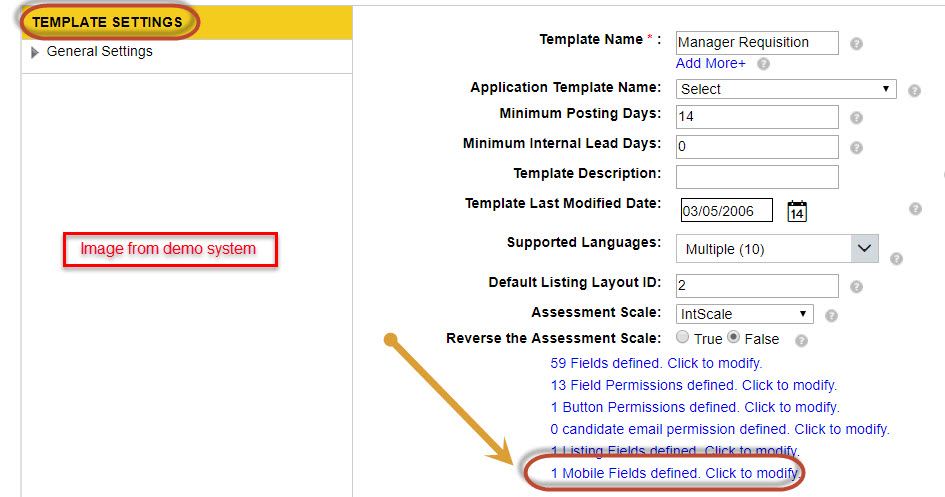This screenshot has height=497, width=945.
Task: Click help icon beside Template Last Modified Date
Action: tap(915, 208)
